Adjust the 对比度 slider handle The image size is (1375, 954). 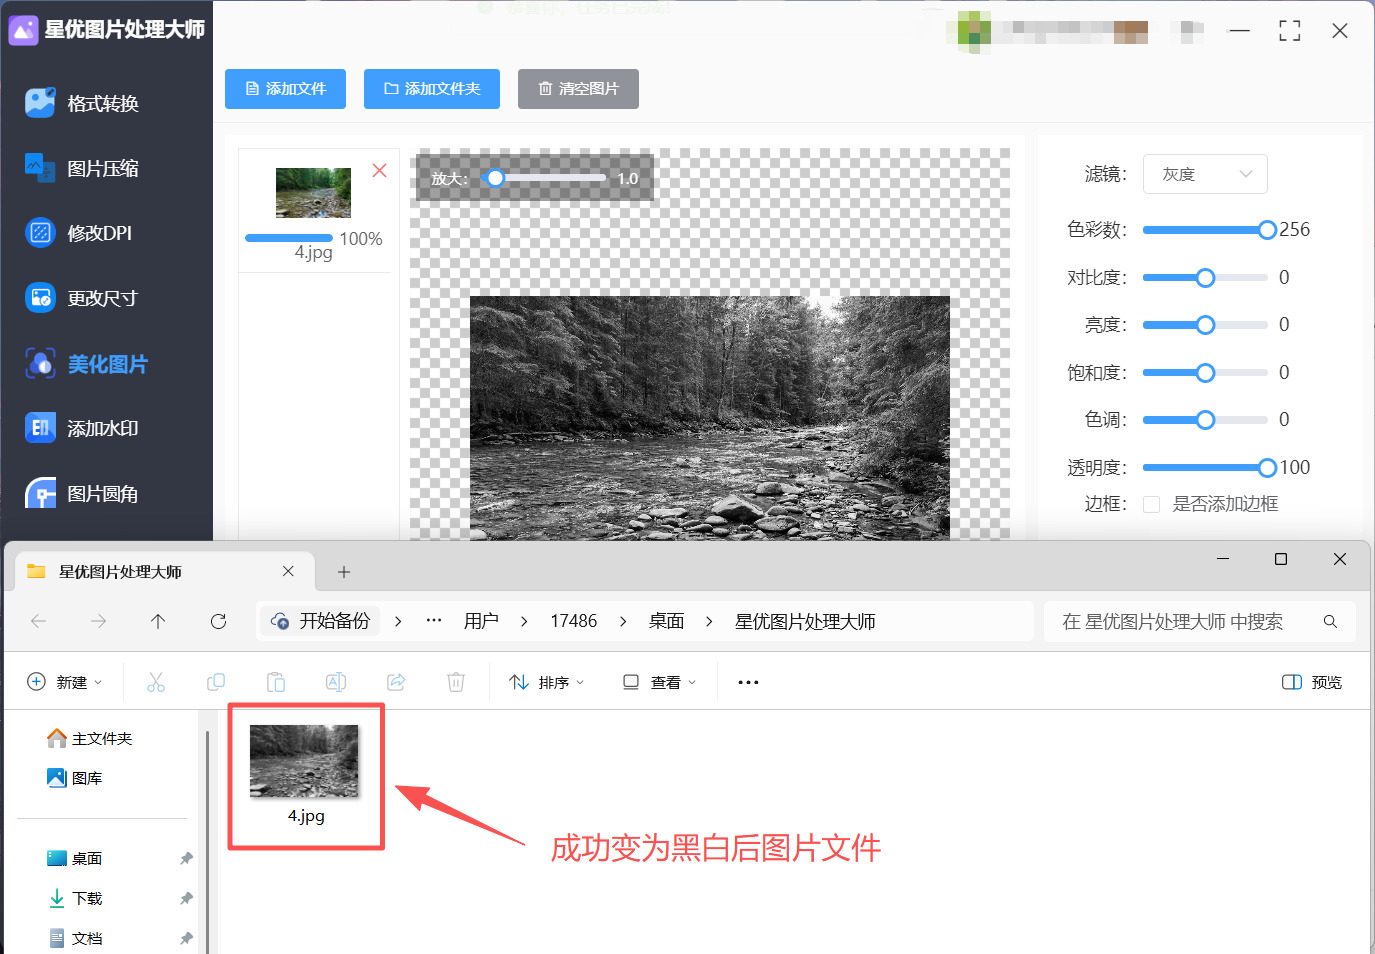coord(1206,278)
